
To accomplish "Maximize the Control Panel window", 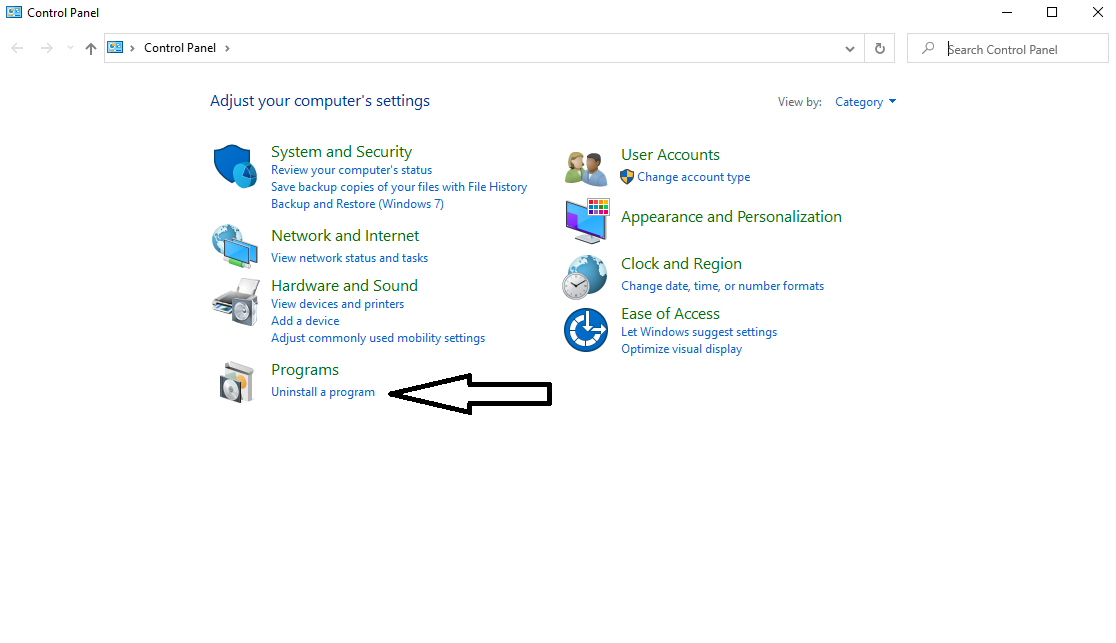I will pos(1052,12).
